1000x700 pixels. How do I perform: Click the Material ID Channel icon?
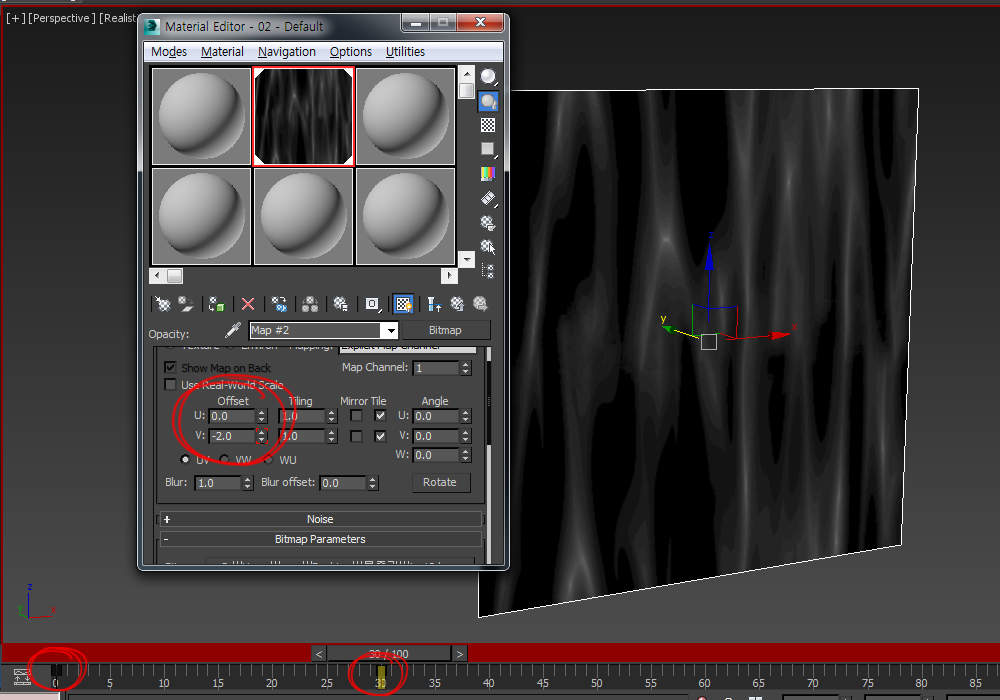373,304
